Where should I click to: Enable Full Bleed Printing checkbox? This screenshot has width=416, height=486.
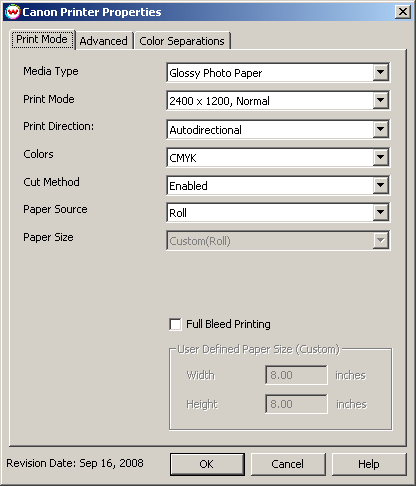coord(175,324)
